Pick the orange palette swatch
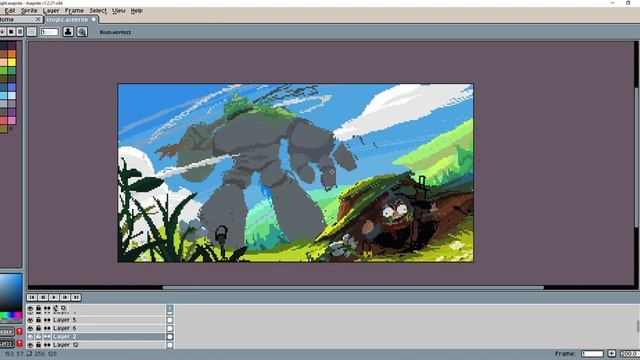 tap(12, 54)
